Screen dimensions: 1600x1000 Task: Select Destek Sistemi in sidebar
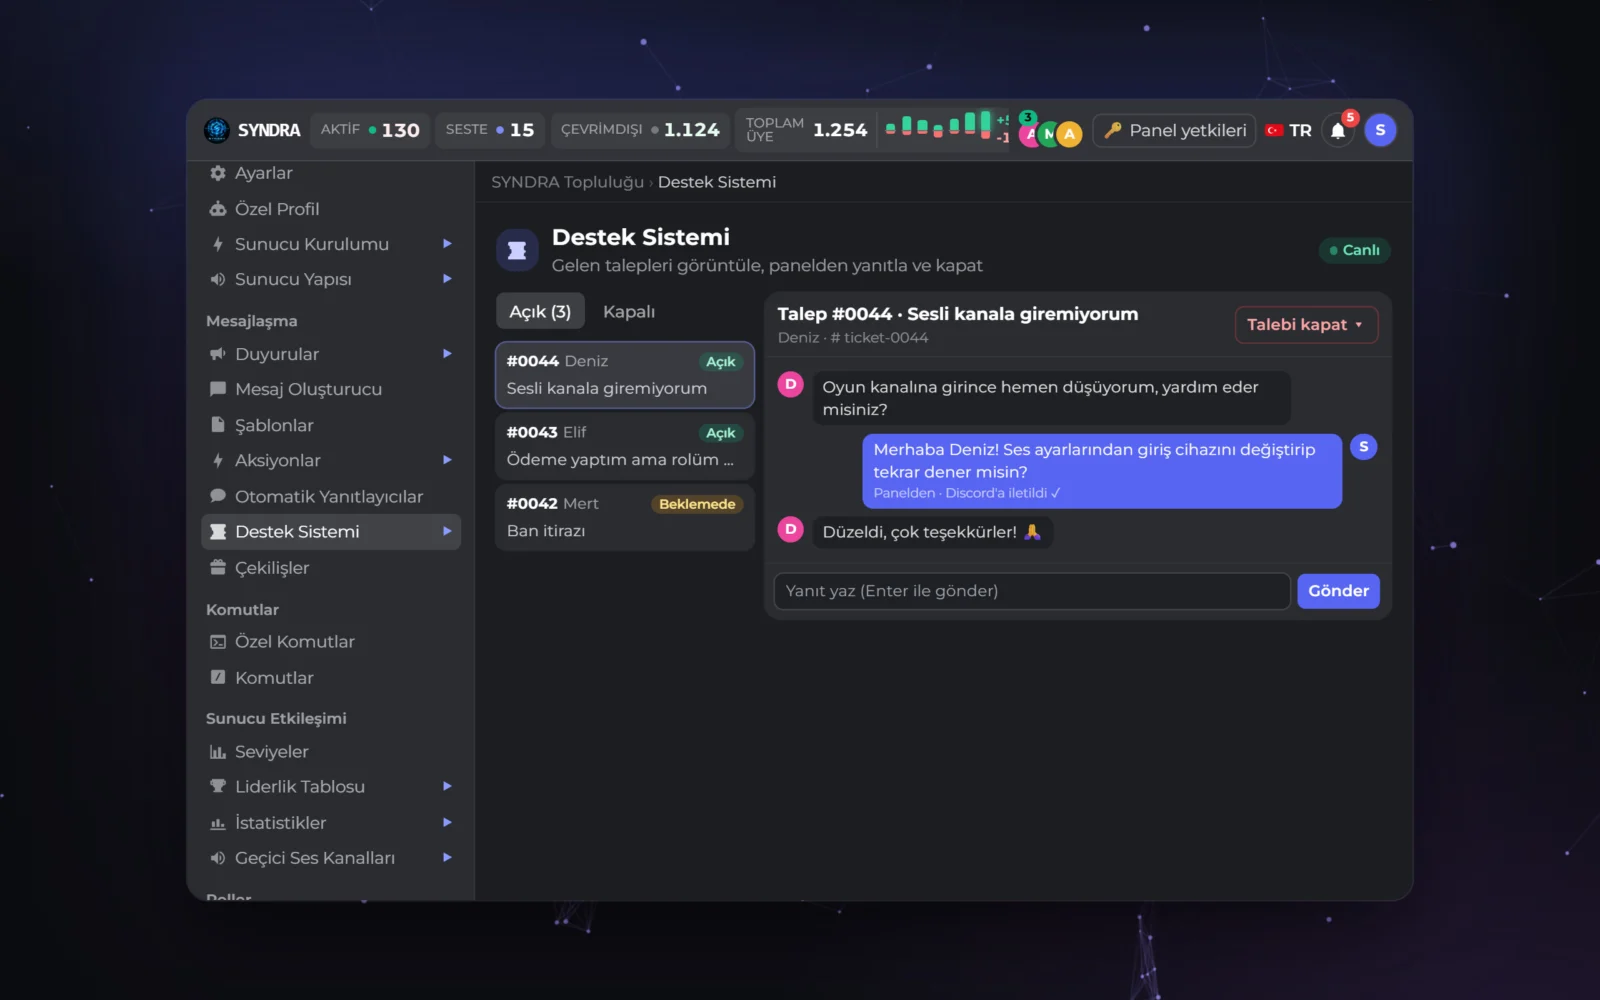pyautogui.click(x=331, y=532)
